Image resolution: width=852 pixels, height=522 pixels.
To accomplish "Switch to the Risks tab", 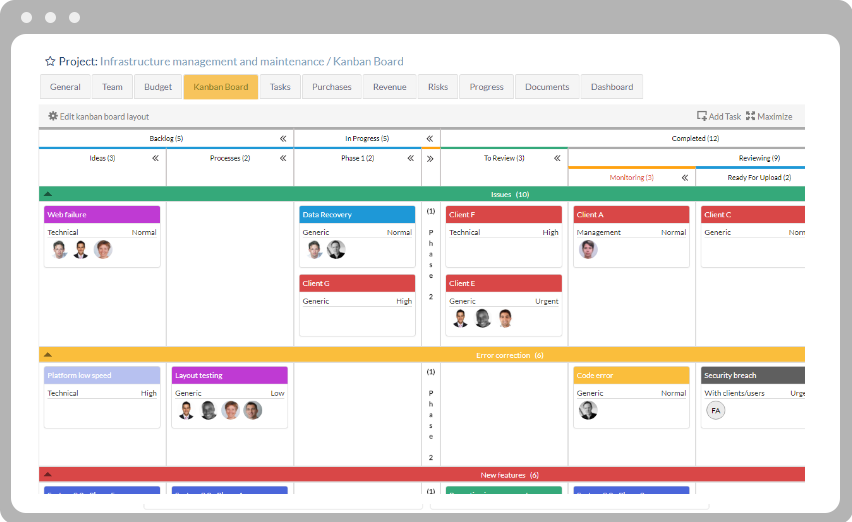I will pos(438,87).
